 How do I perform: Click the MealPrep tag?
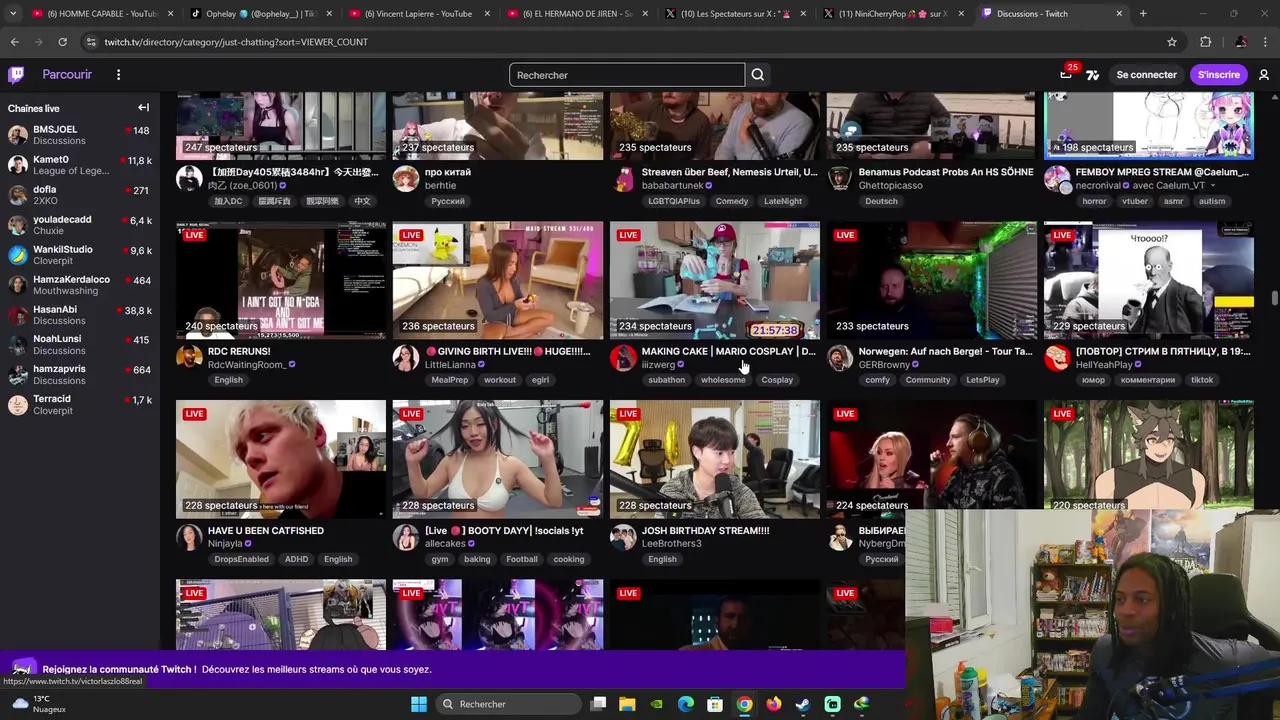click(449, 380)
